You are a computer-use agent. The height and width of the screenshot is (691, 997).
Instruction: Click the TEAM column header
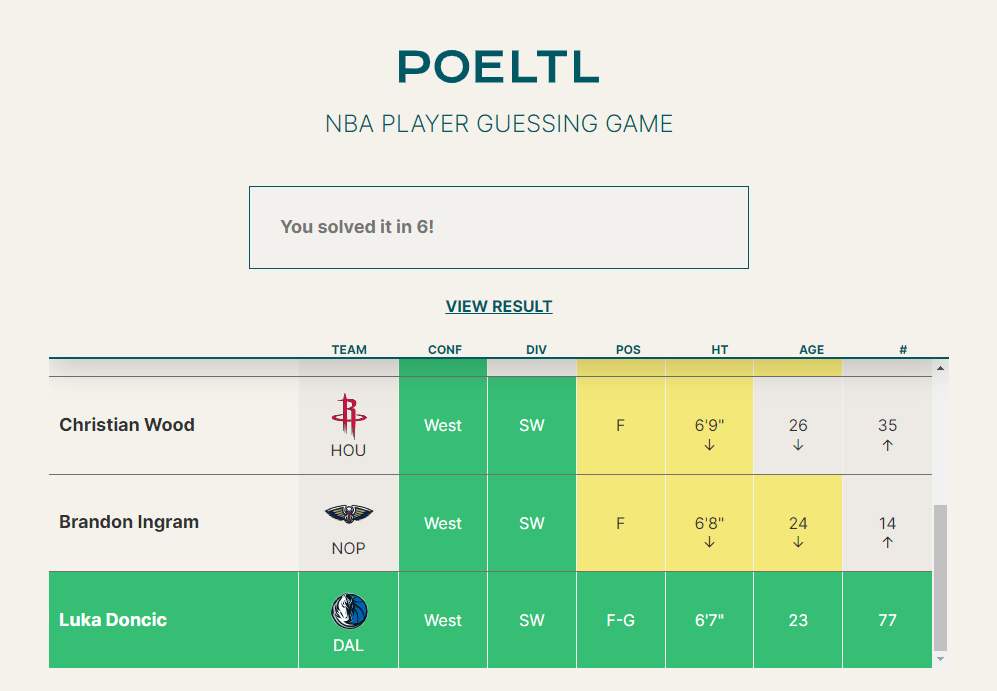click(x=349, y=350)
